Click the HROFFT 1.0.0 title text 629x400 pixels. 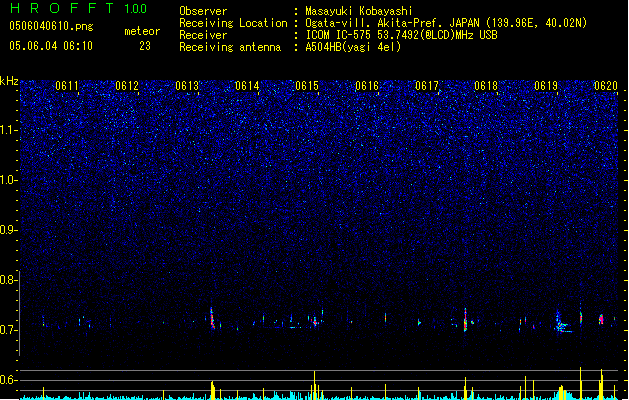79,8
